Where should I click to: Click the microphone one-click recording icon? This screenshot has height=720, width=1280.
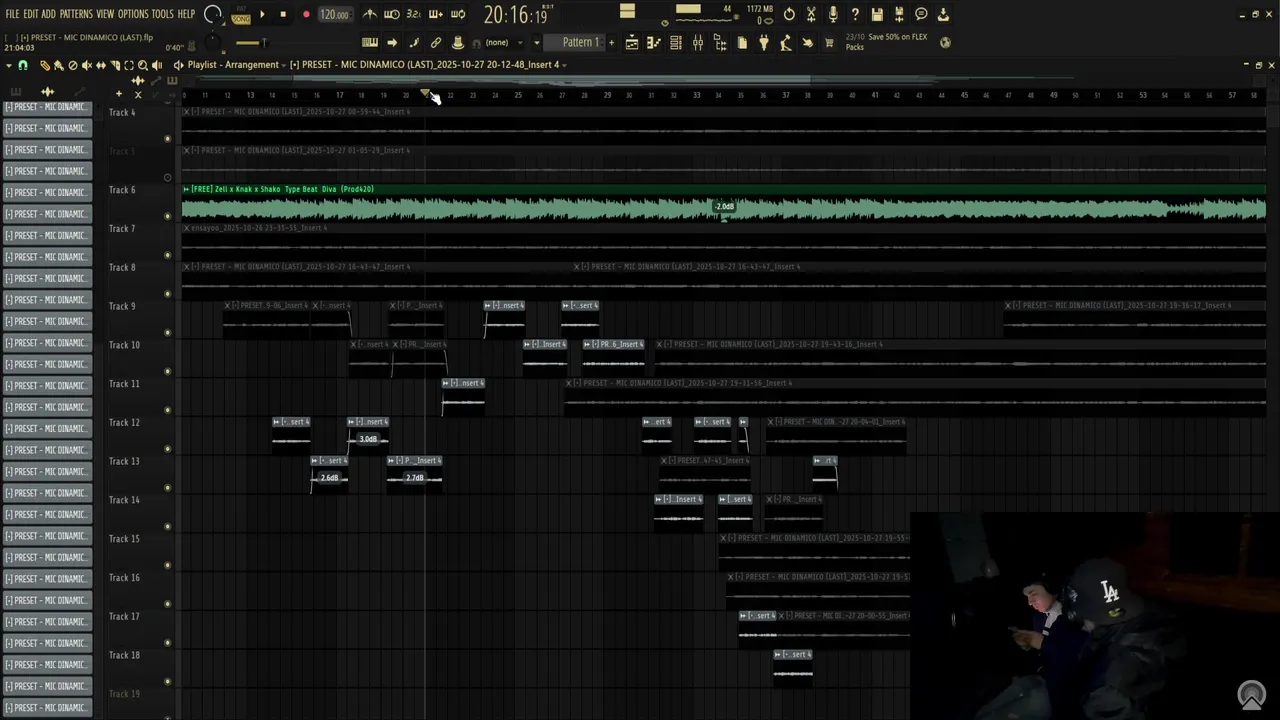(x=833, y=15)
